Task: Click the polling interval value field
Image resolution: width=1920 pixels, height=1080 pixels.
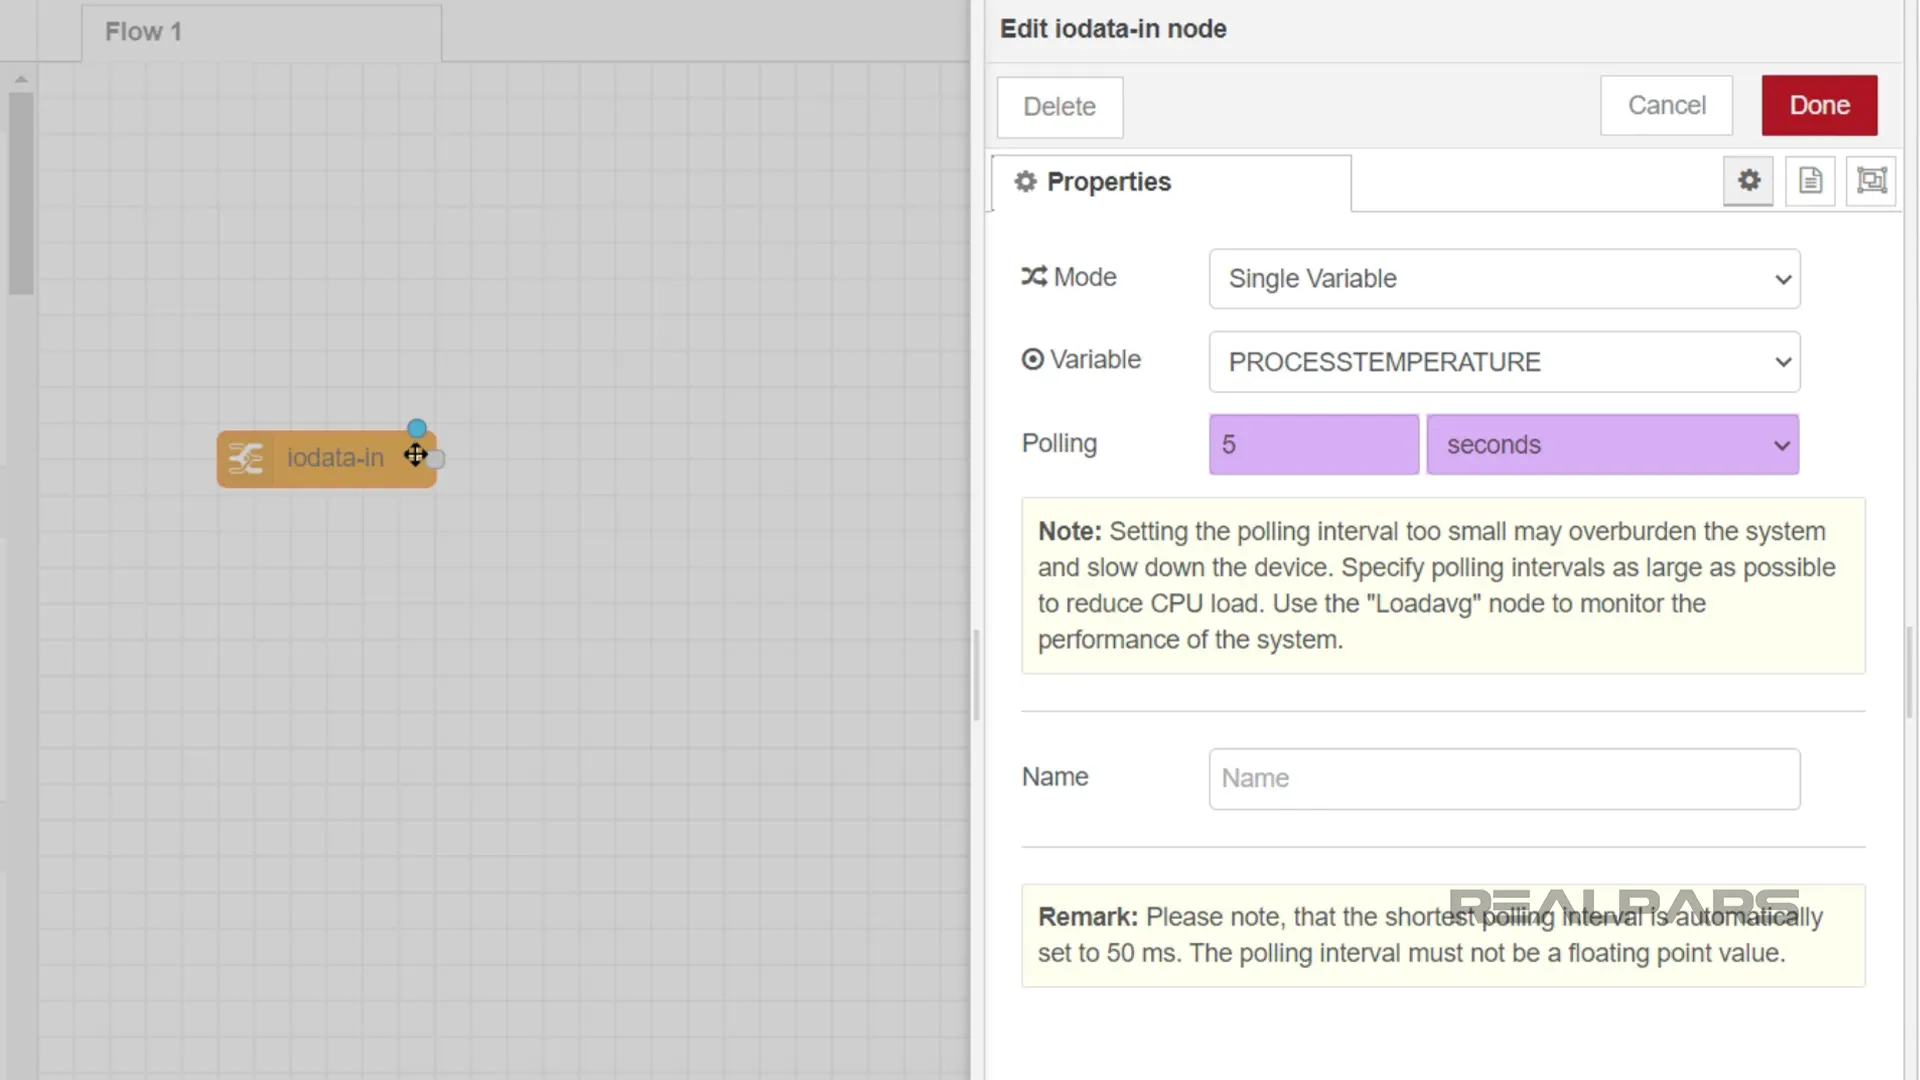Action: point(1313,445)
